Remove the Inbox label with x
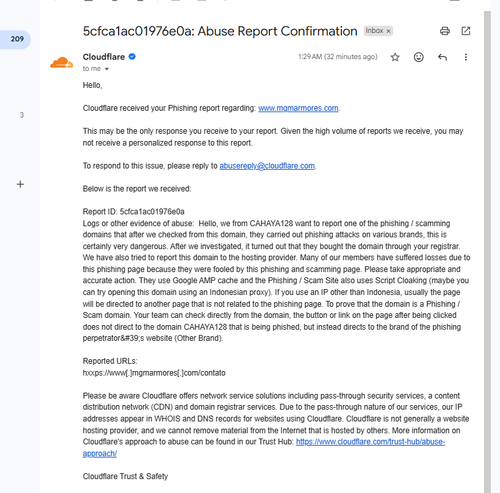Screen dimensions: 500x493 tap(388, 31)
